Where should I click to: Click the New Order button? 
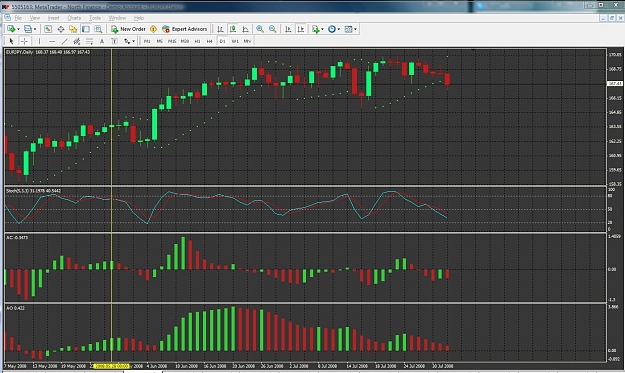tap(128, 29)
